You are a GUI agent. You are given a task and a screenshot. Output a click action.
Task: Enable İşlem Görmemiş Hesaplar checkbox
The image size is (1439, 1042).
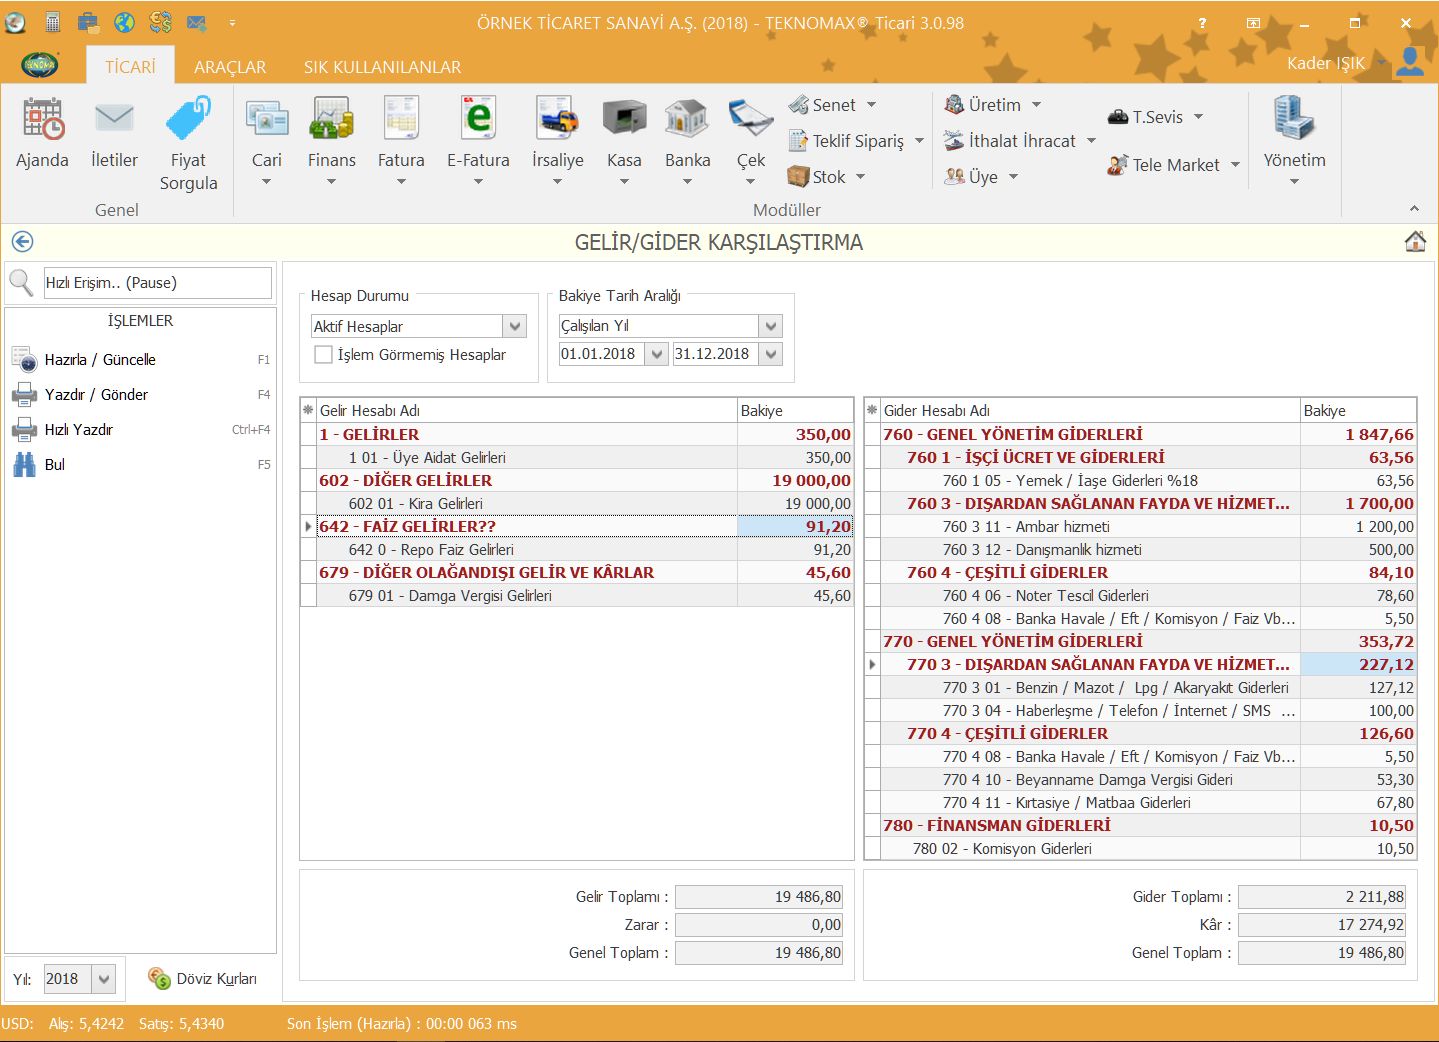click(324, 355)
